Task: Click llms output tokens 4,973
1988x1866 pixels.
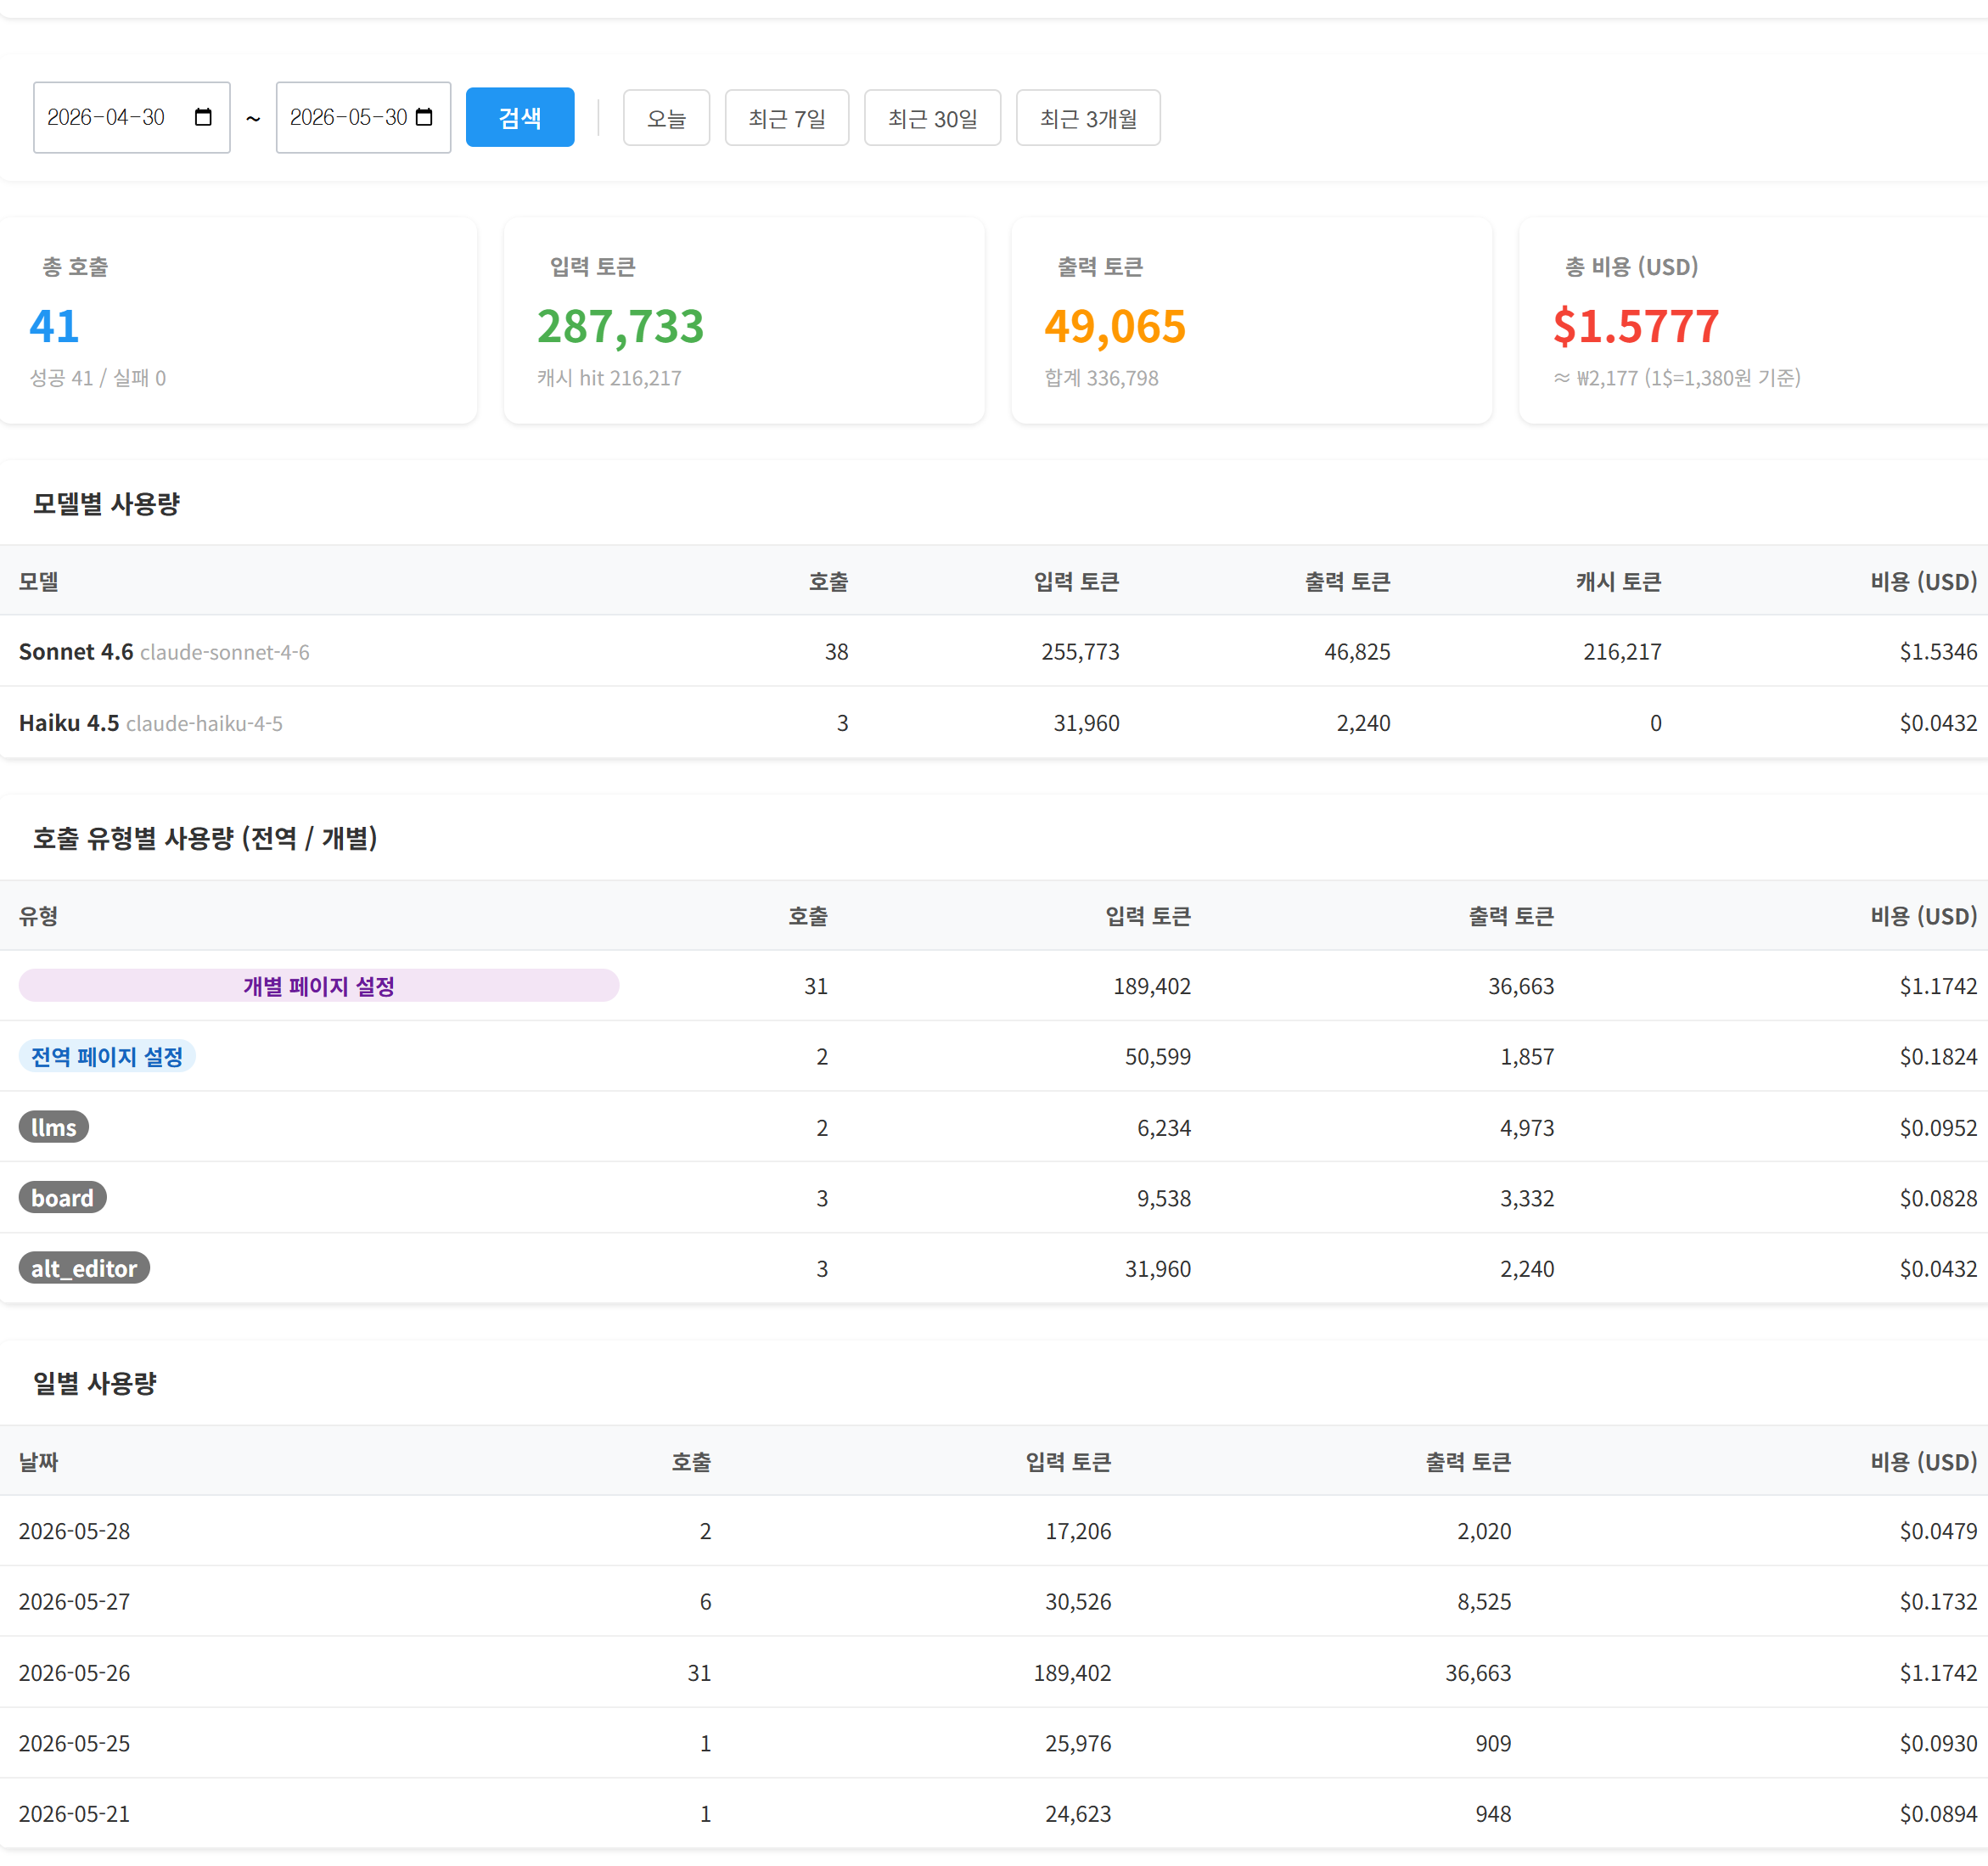Action: 1526,1127
